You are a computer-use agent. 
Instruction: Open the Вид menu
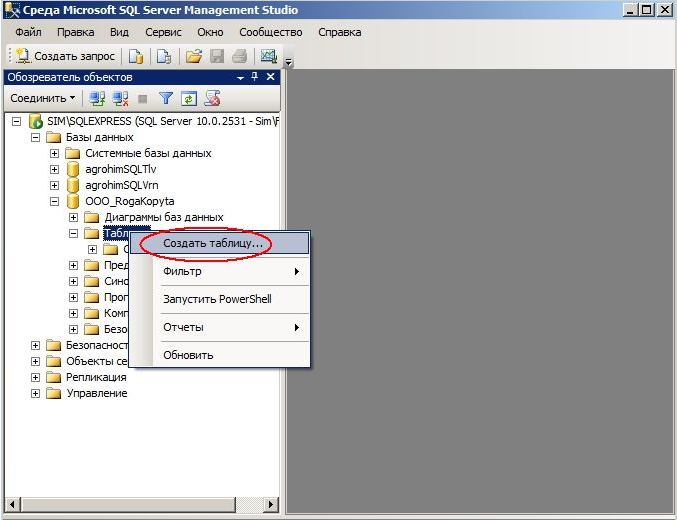[119, 32]
